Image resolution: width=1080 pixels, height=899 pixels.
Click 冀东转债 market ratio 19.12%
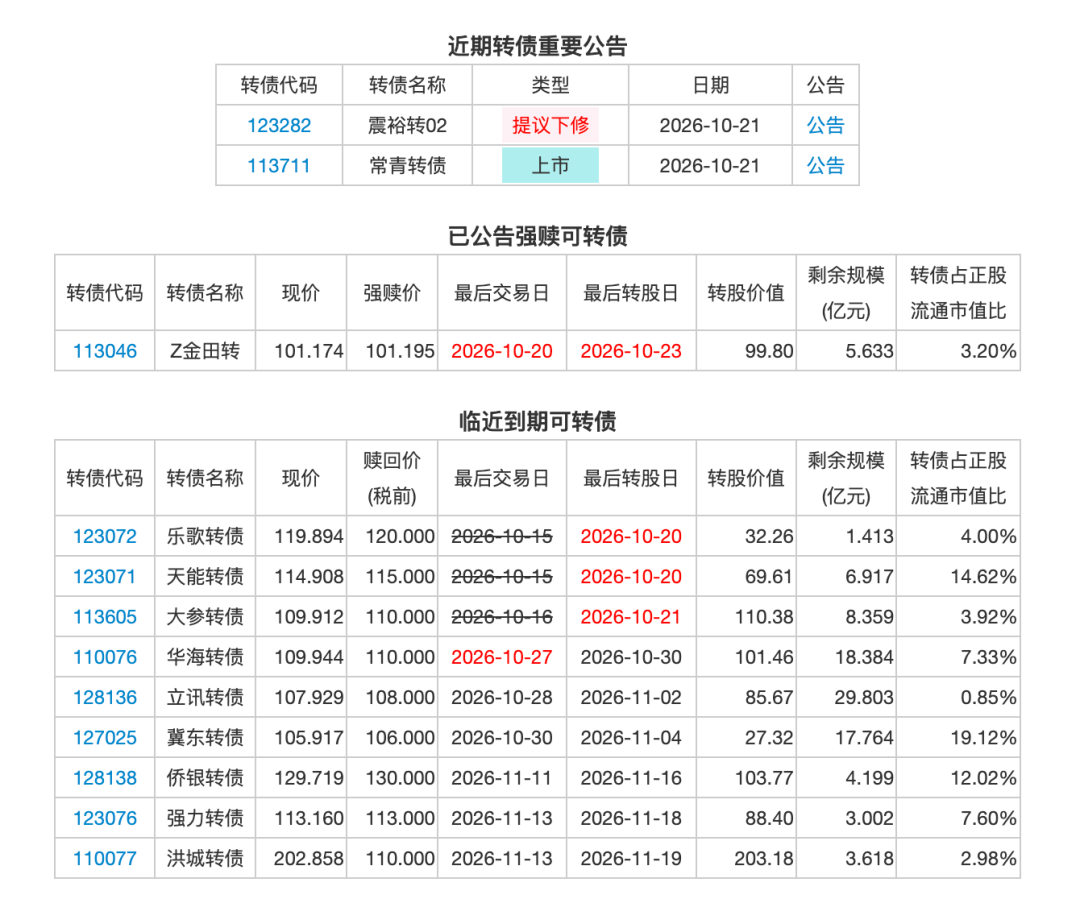[984, 738]
